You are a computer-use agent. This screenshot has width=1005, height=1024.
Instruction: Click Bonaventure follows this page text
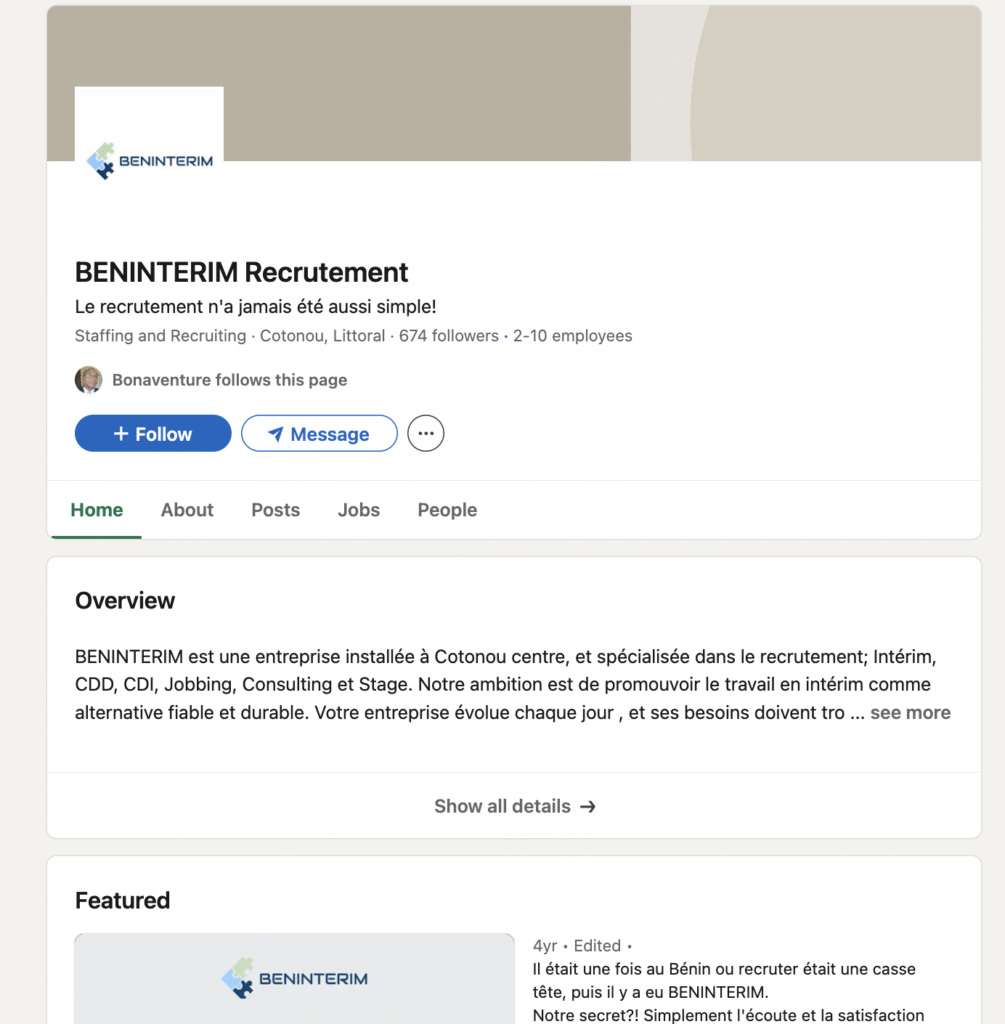(x=229, y=380)
